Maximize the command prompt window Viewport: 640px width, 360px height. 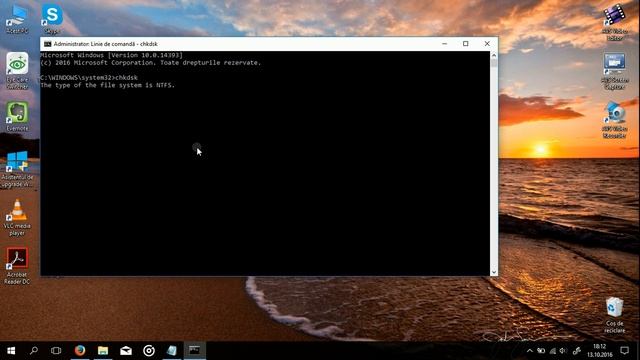tap(466, 44)
